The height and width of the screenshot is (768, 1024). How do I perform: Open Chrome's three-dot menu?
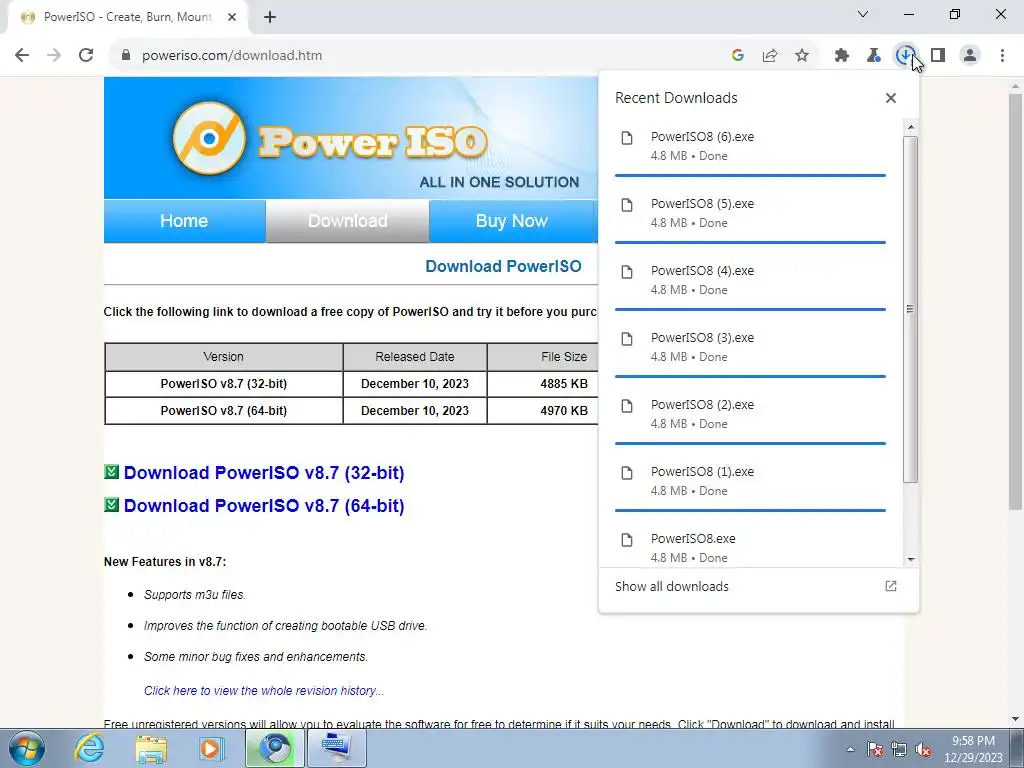(x=1002, y=56)
